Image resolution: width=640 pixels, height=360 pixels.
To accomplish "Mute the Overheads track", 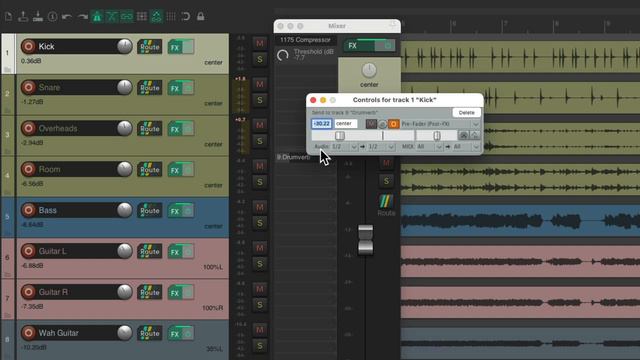I will tap(260, 125).
